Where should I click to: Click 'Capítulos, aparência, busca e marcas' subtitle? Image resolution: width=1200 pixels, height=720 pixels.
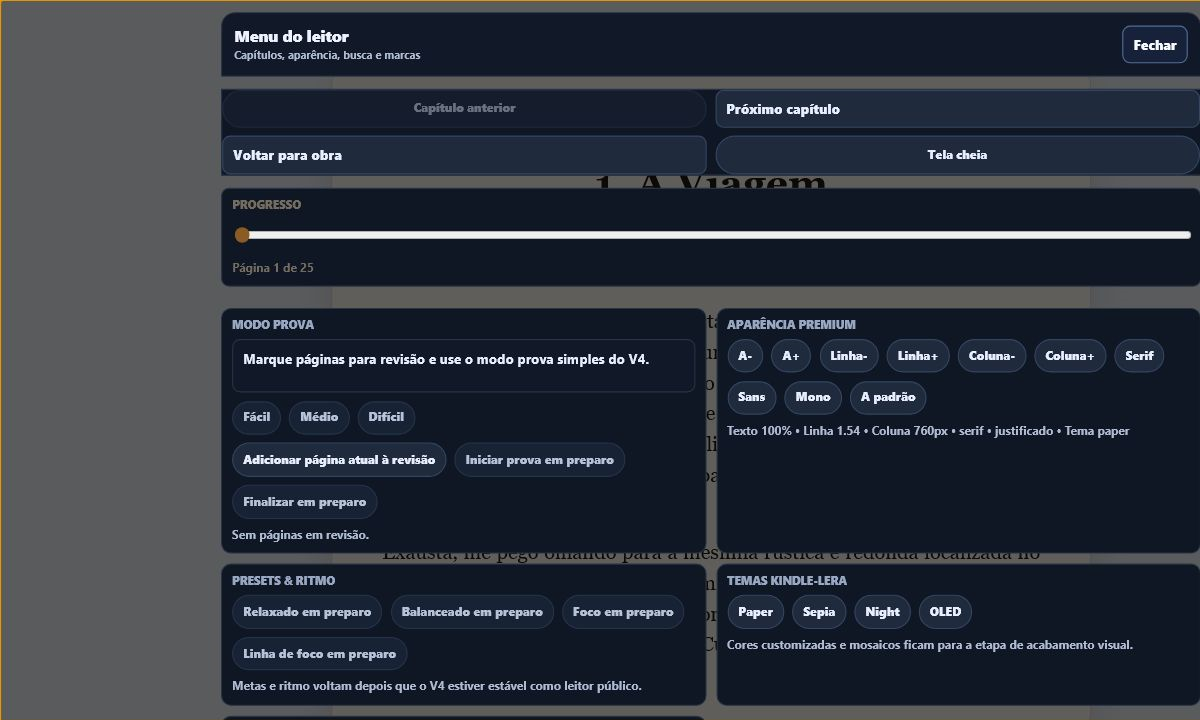327,56
